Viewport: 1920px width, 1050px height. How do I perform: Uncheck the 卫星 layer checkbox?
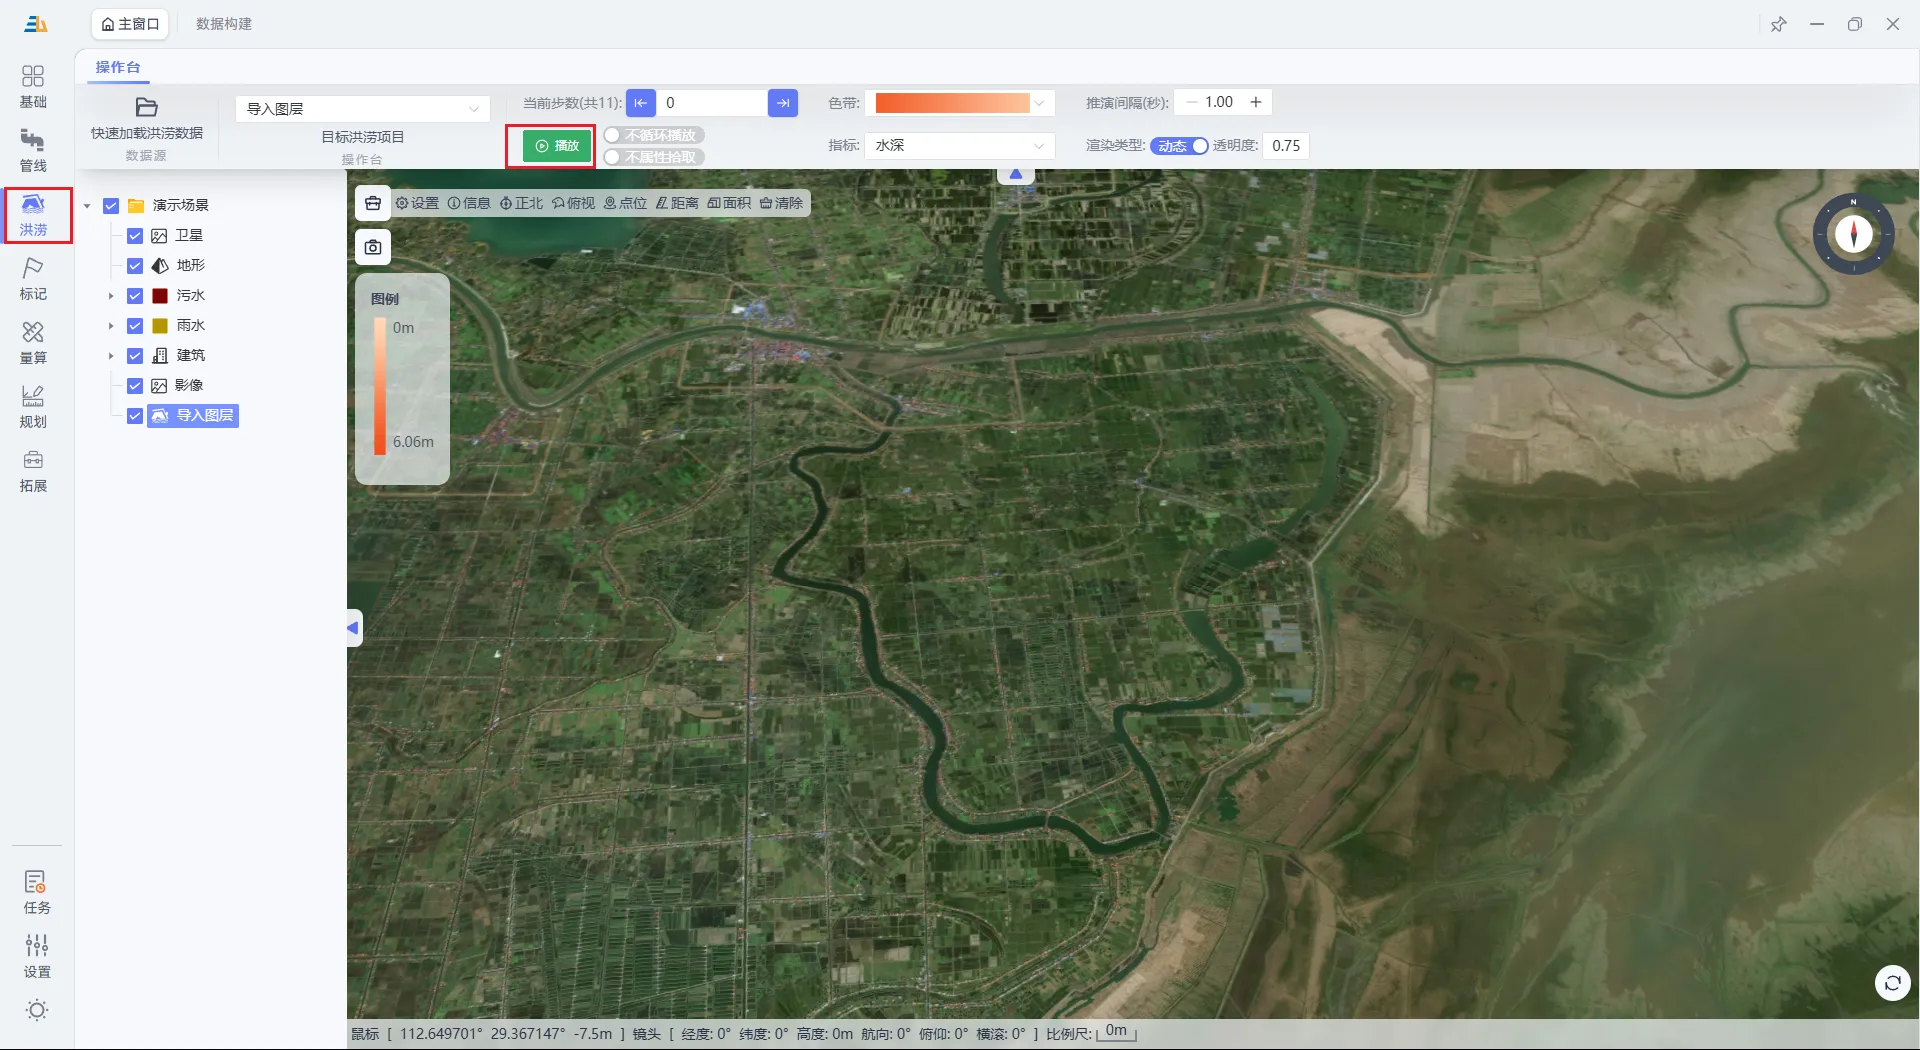click(x=135, y=236)
